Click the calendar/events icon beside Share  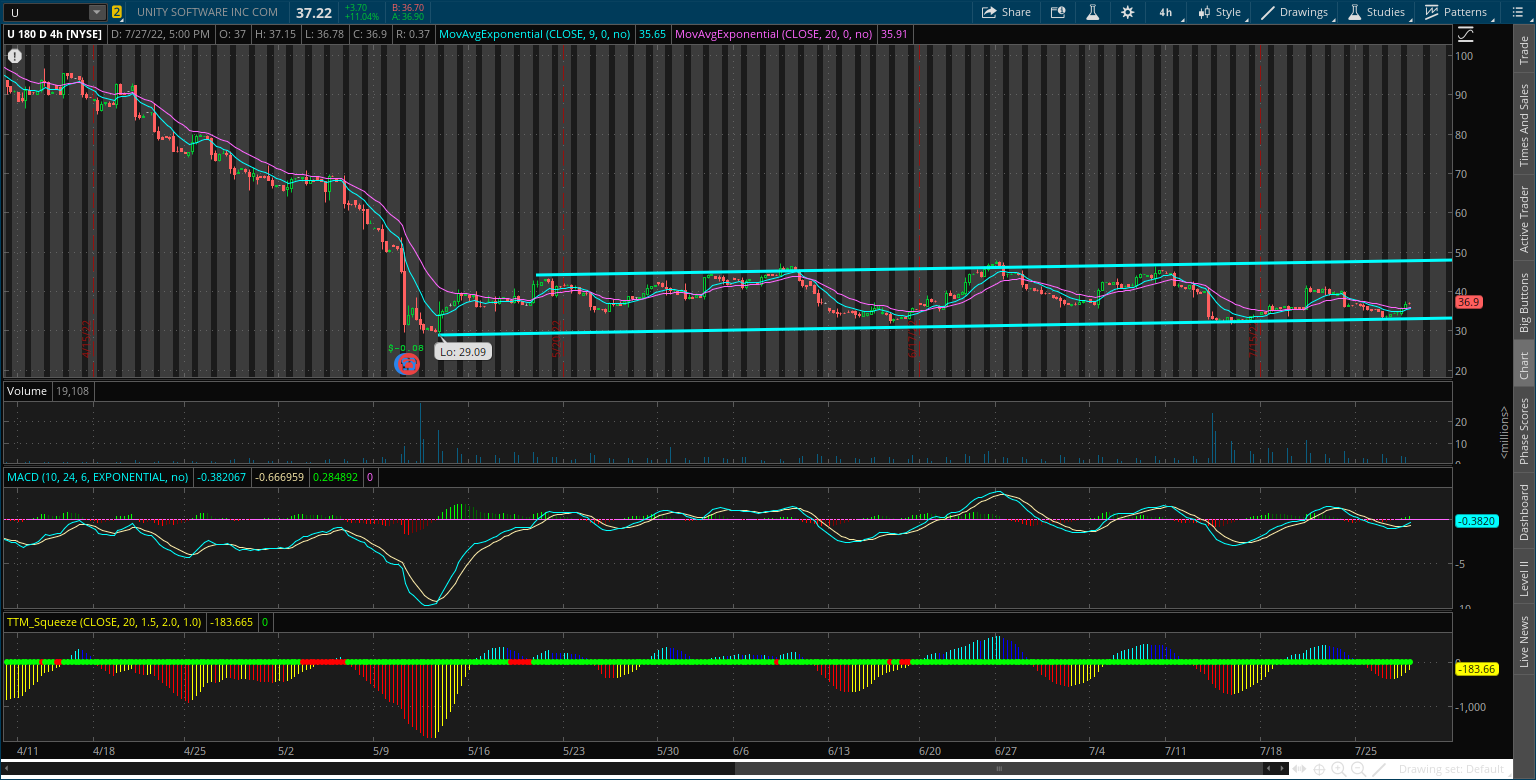(x=1058, y=12)
